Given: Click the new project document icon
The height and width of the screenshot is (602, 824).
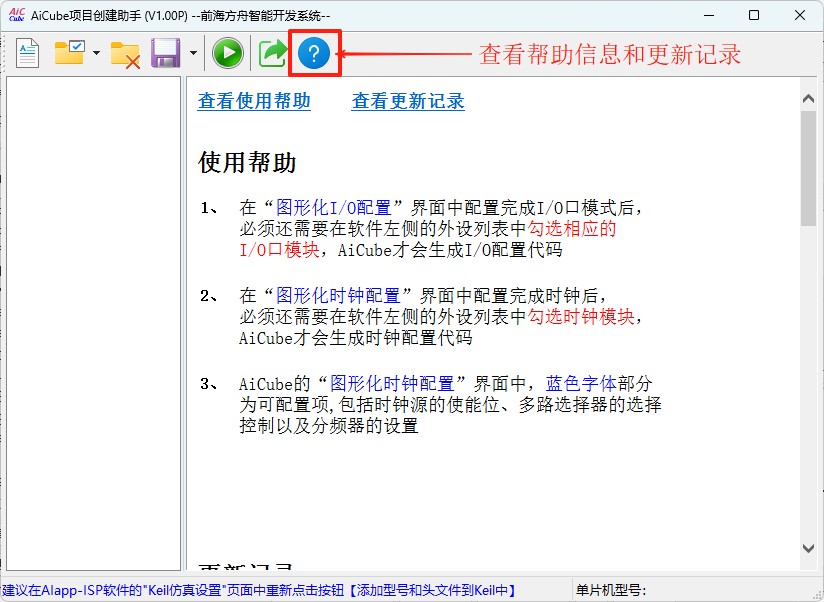Looking at the screenshot, I should click(27, 53).
